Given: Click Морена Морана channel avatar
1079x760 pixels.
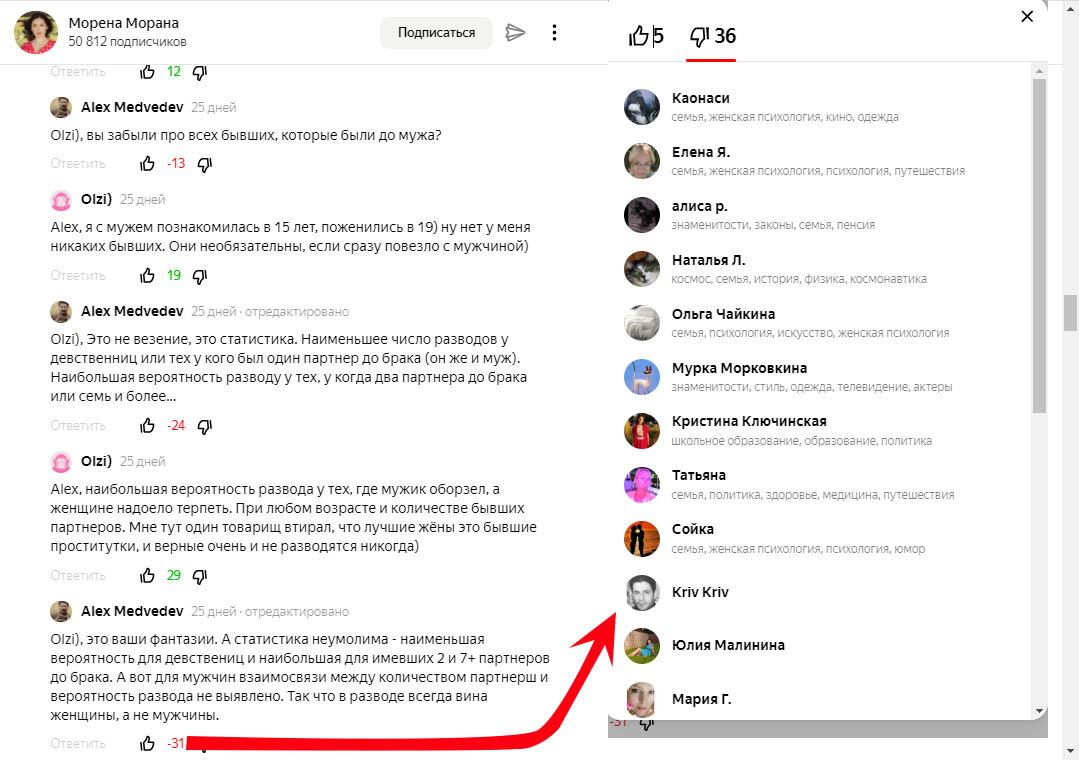Looking at the screenshot, I should tap(36, 32).
